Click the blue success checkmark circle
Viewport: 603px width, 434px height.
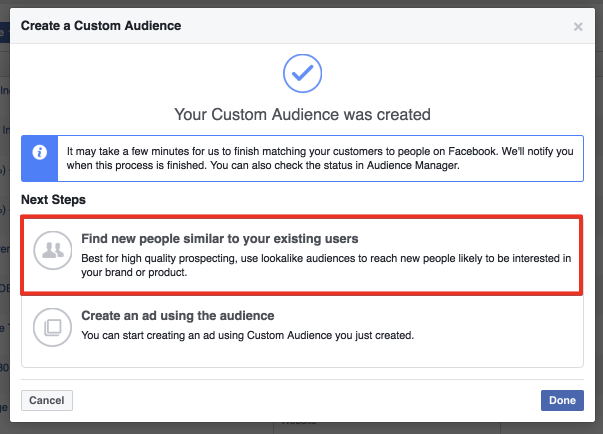[x=302, y=73]
